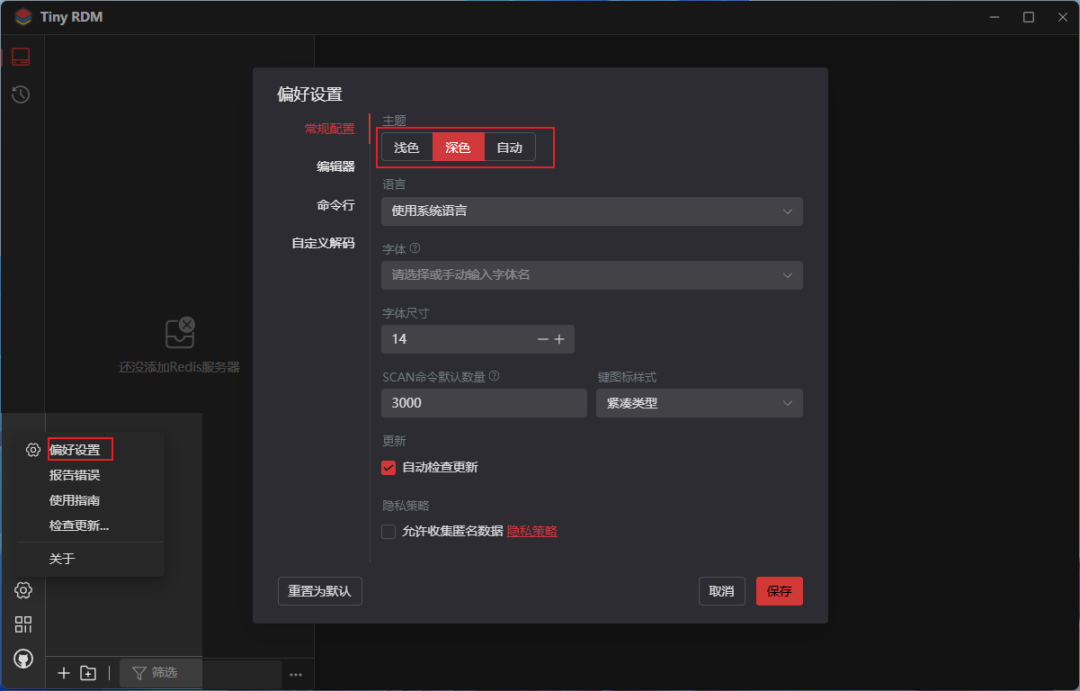
Task: Select the 浅色 (light) theme option
Action: coord(406,146)
